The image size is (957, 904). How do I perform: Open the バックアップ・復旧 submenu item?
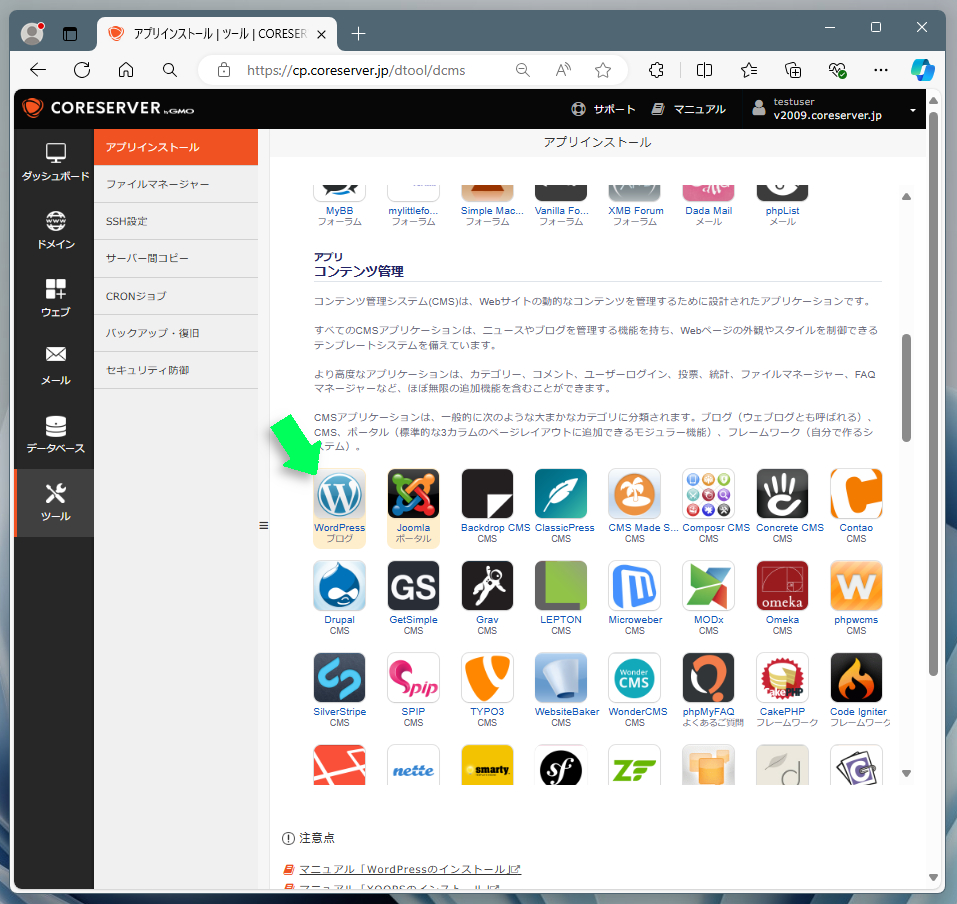pos(176,333)
